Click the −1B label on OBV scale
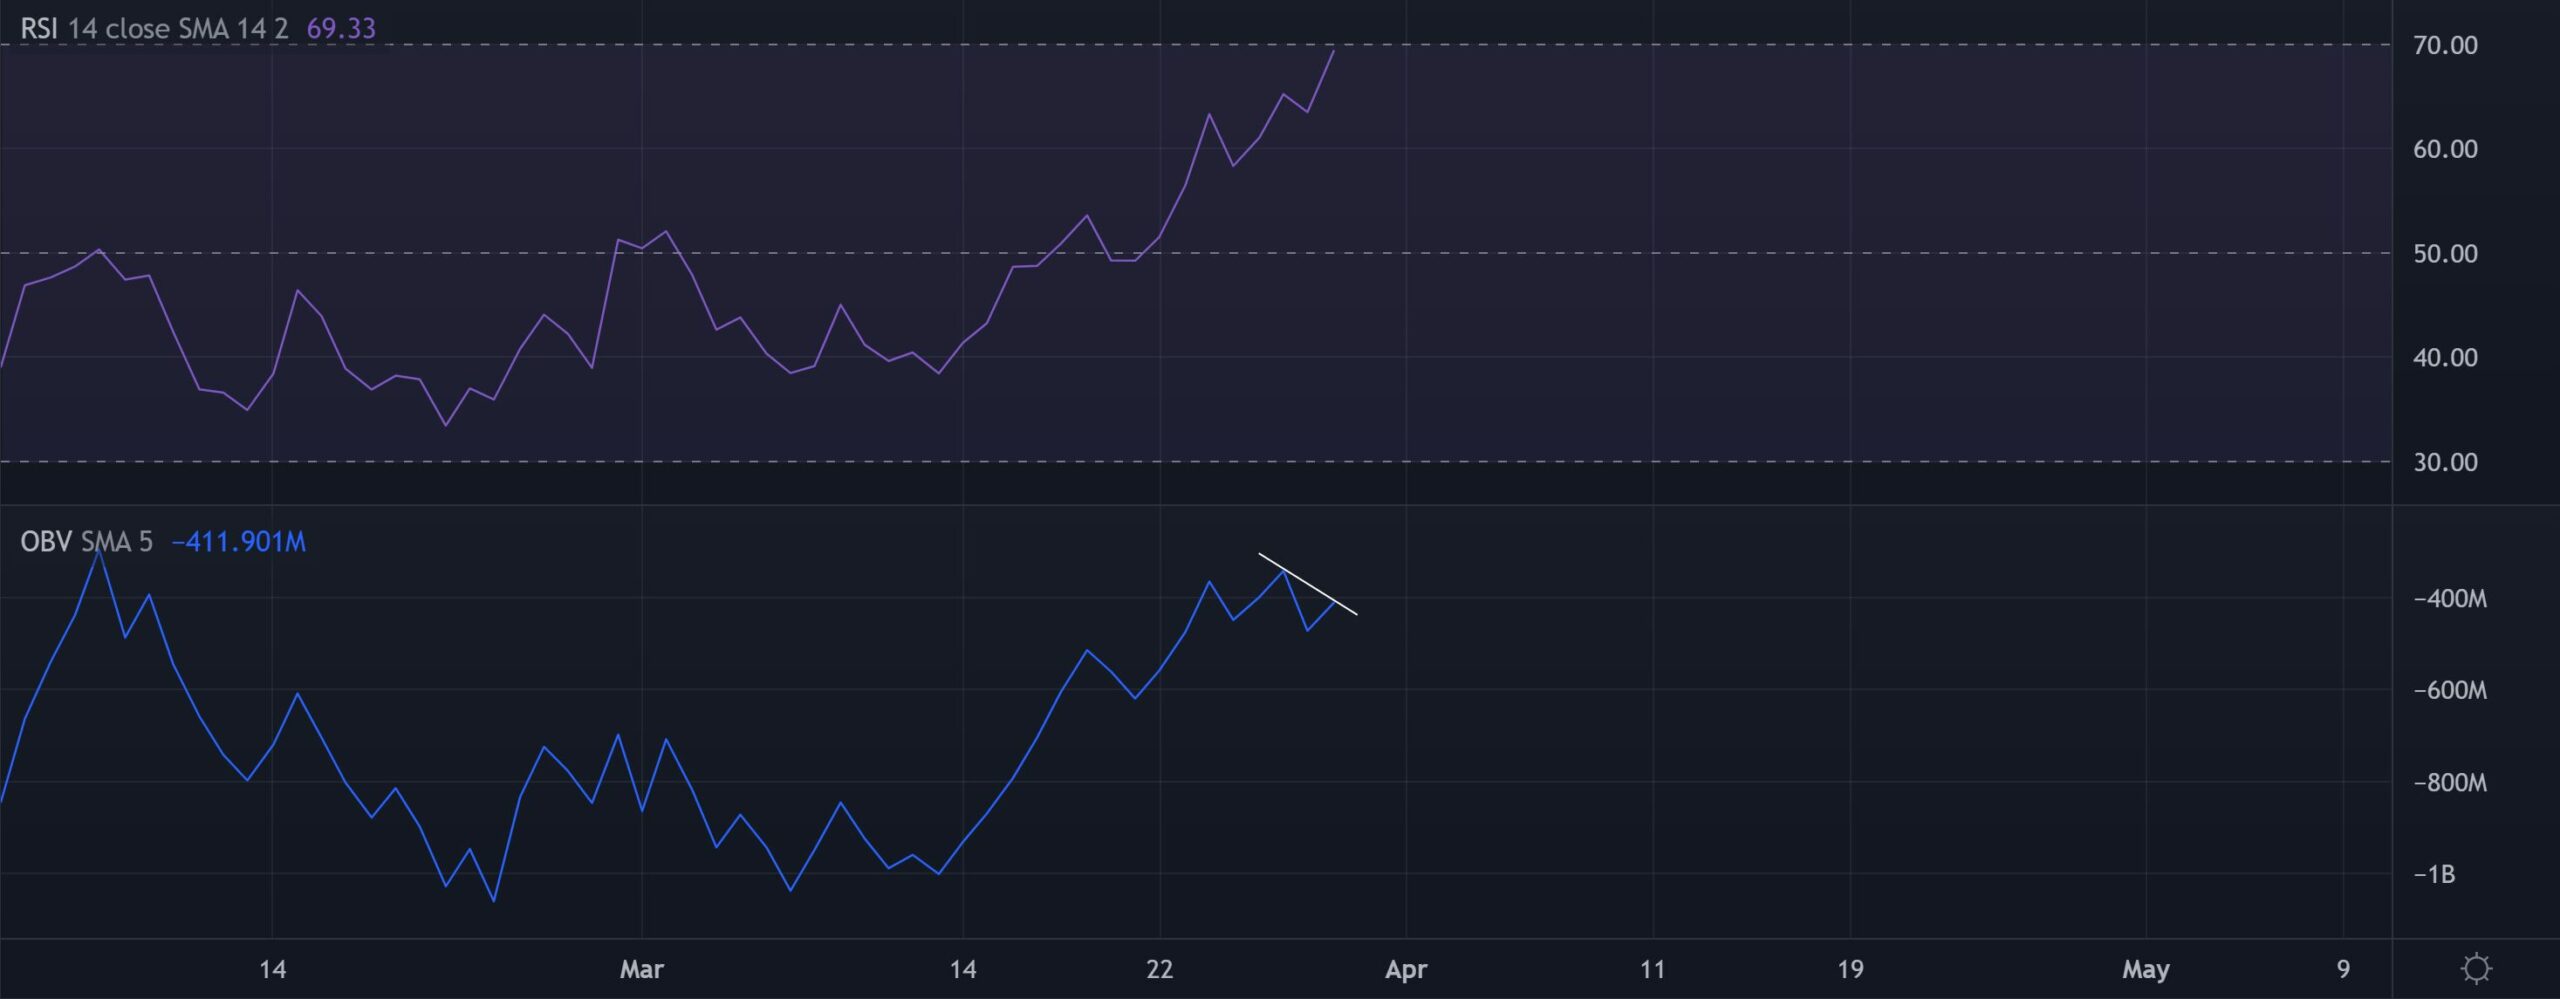Image resolution: width=2560 pixels, height=999 pixels. point(2434,874)
